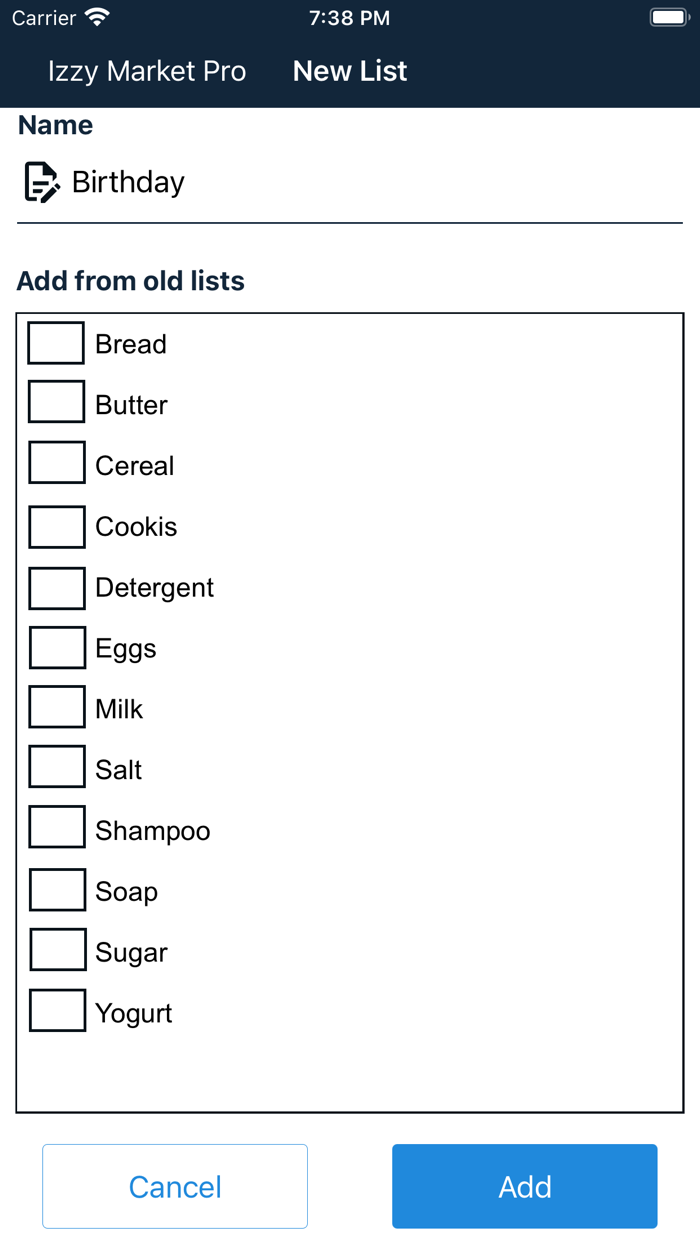Check the Detergent item box

coord(56,587)
